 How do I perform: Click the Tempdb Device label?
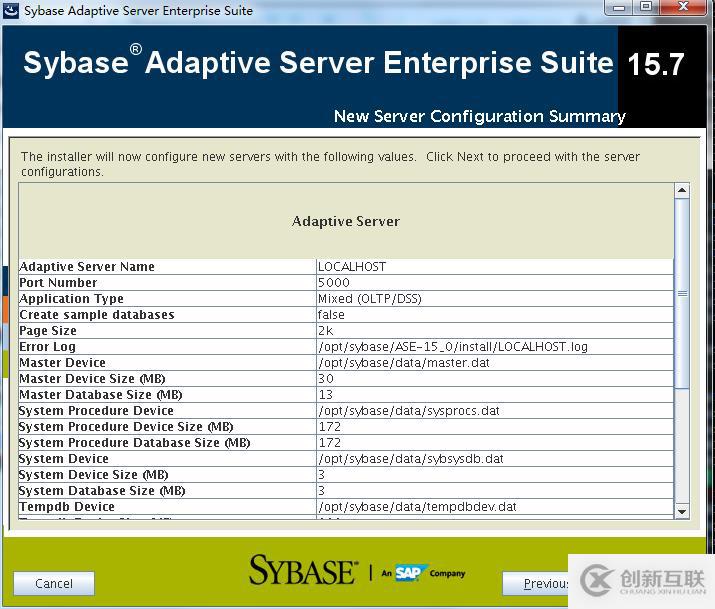tap(67, 506)
